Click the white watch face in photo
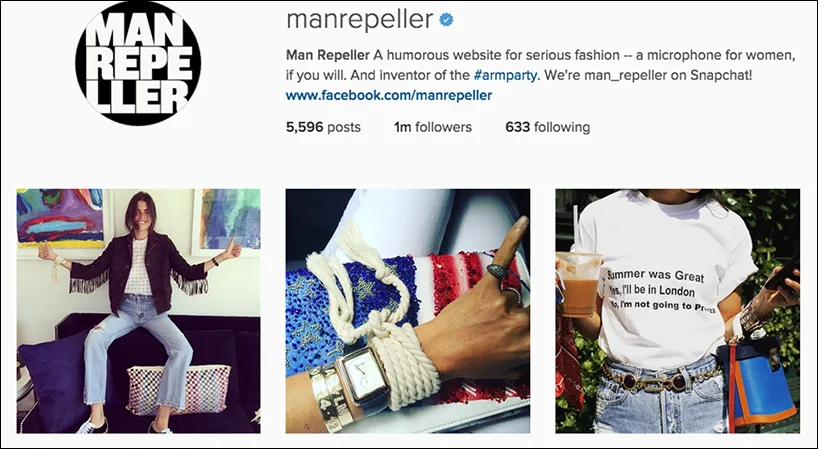Image resolution: width=818 pixels, height=449 pixels. pyautogui.click(x=364, y=372)
